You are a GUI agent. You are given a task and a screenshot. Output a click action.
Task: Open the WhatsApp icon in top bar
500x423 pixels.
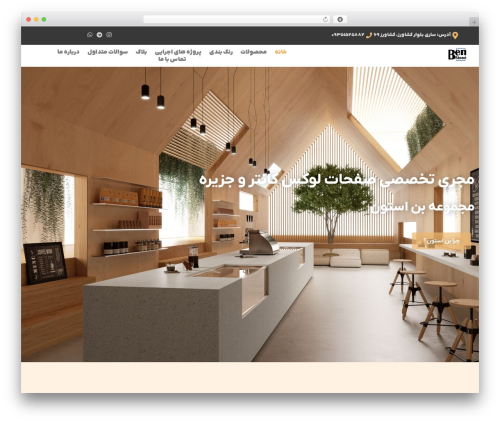(89, 35)
